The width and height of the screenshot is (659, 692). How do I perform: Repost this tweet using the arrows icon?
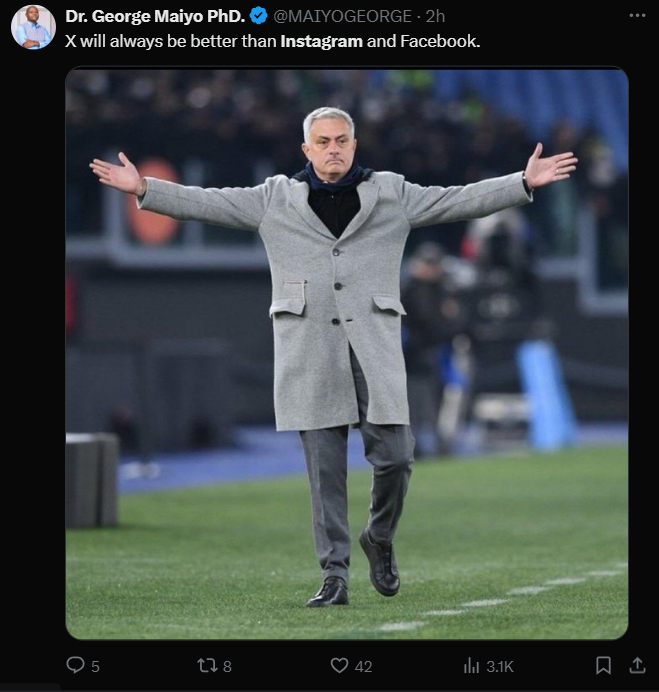point(207,665)
